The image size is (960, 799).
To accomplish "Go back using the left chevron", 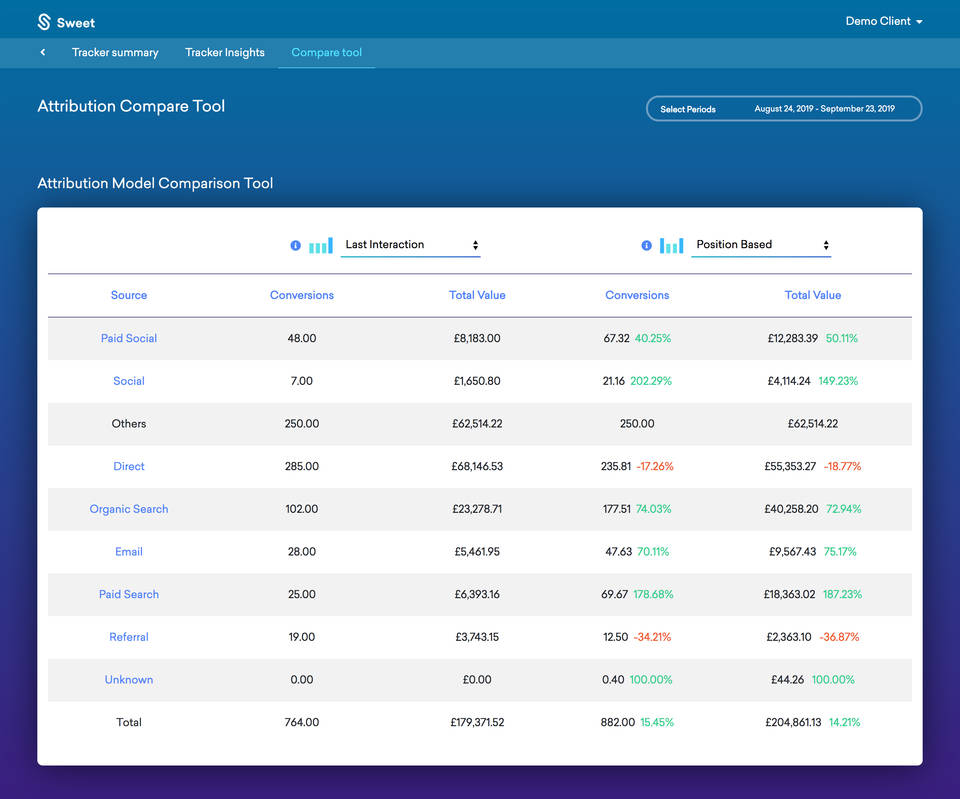I will (x=43, y=52).
